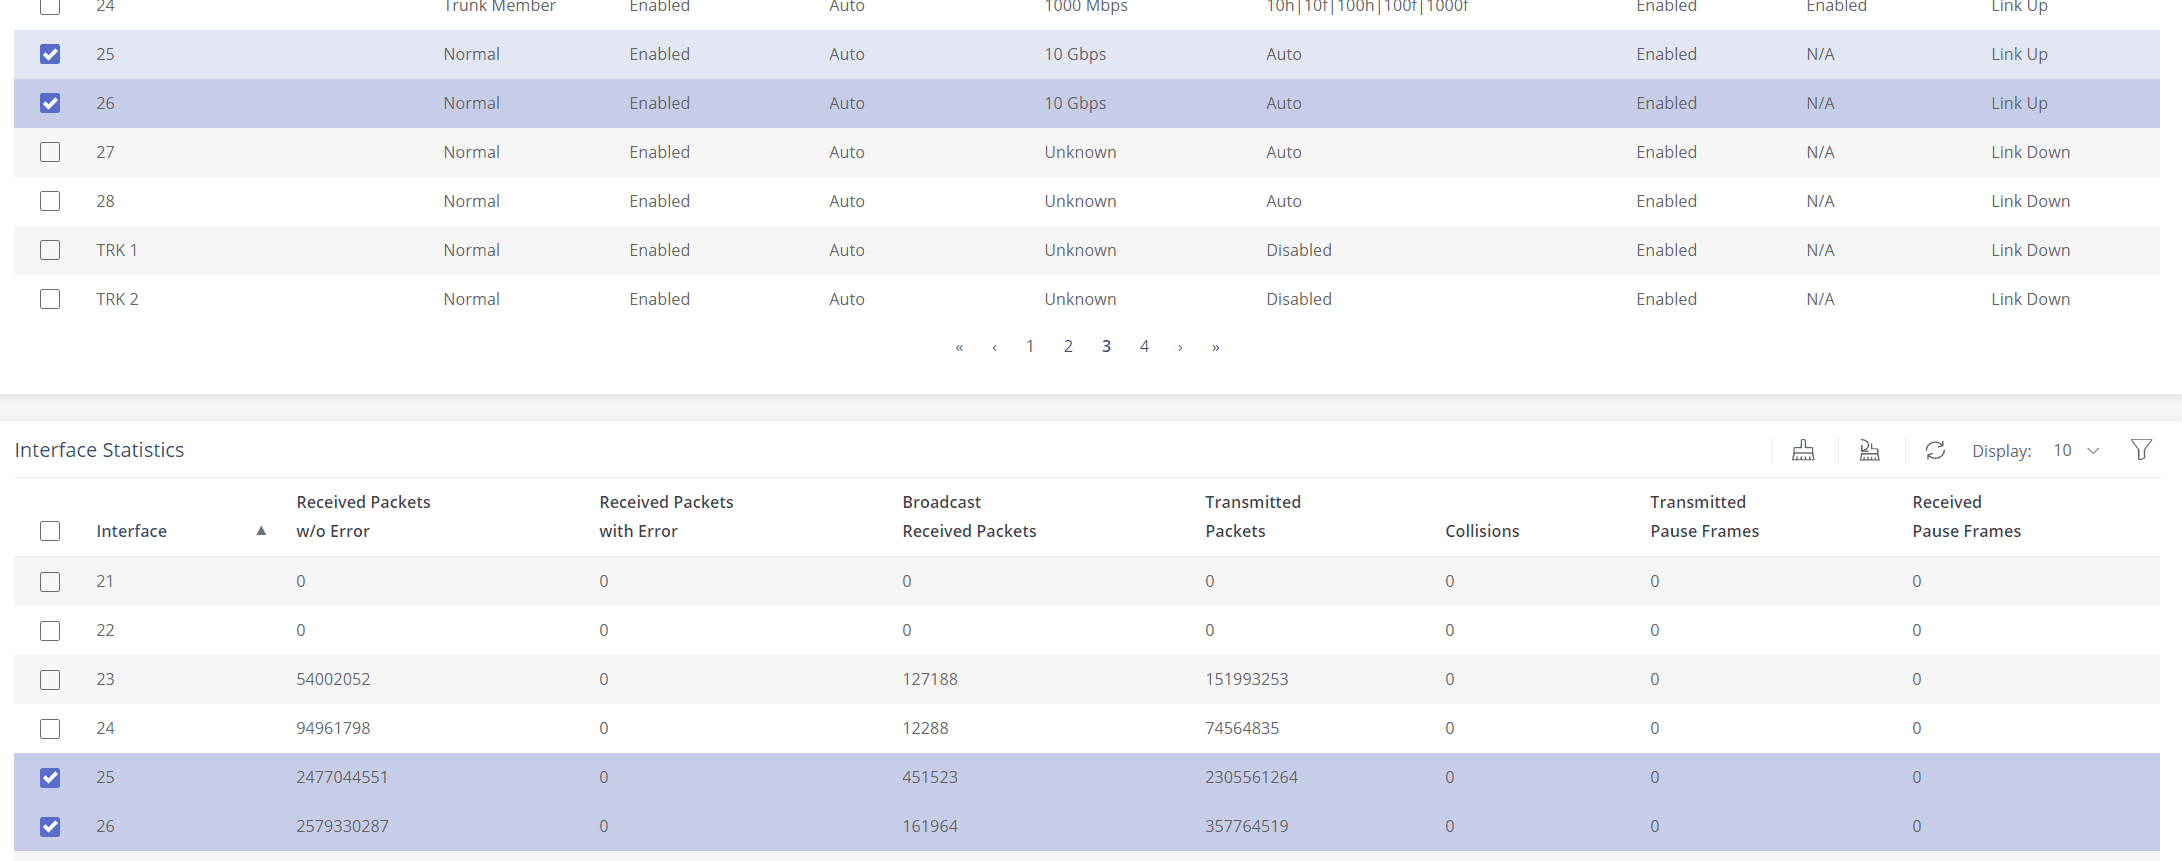Click the value 54002052

coord(333,679)
